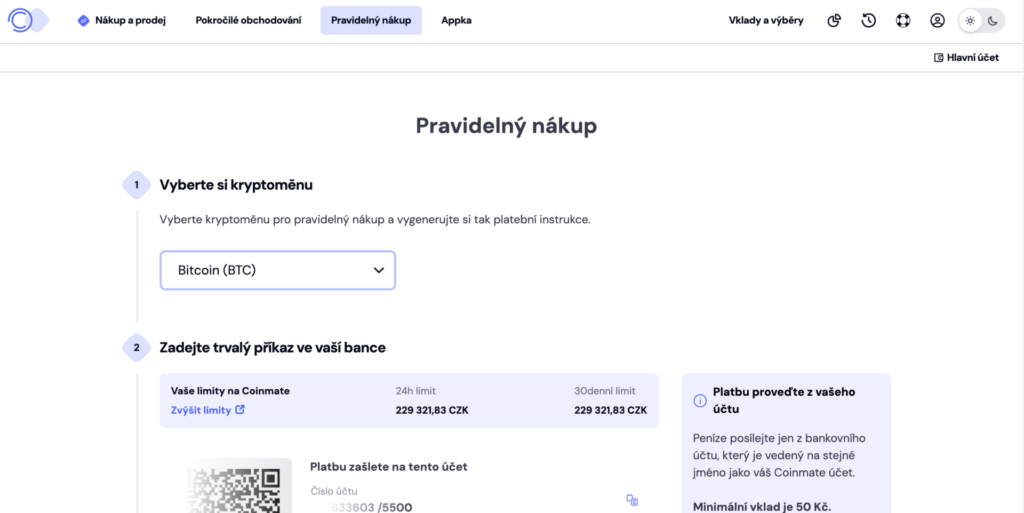Open the Appka navigation item
Screen dimensions: 1024x513
click(456, 20)
